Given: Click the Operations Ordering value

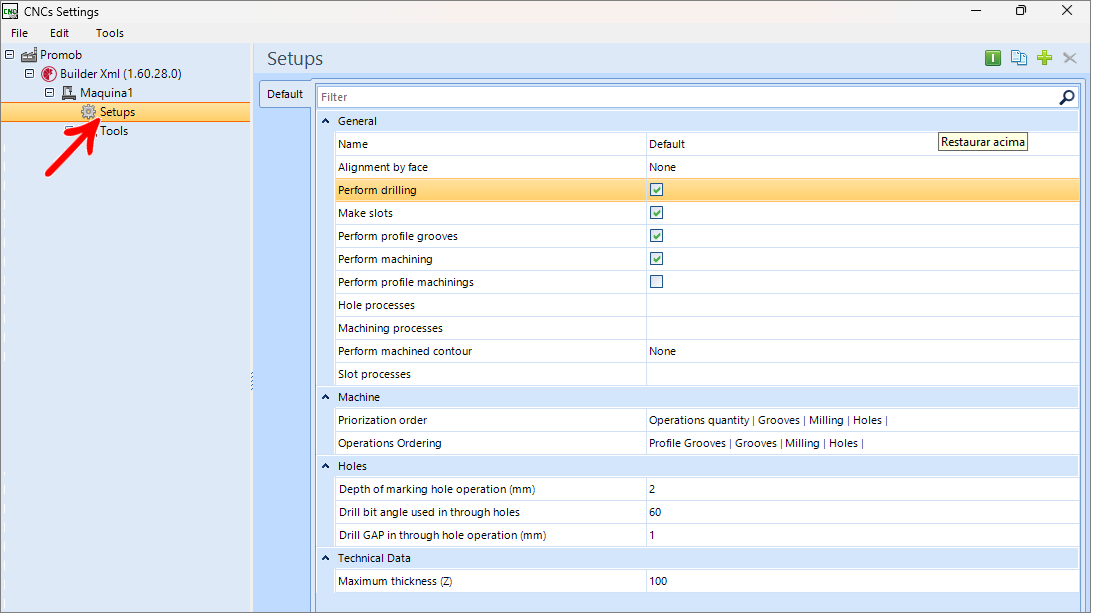Looking at the screenshot, I should coord(756,444).
